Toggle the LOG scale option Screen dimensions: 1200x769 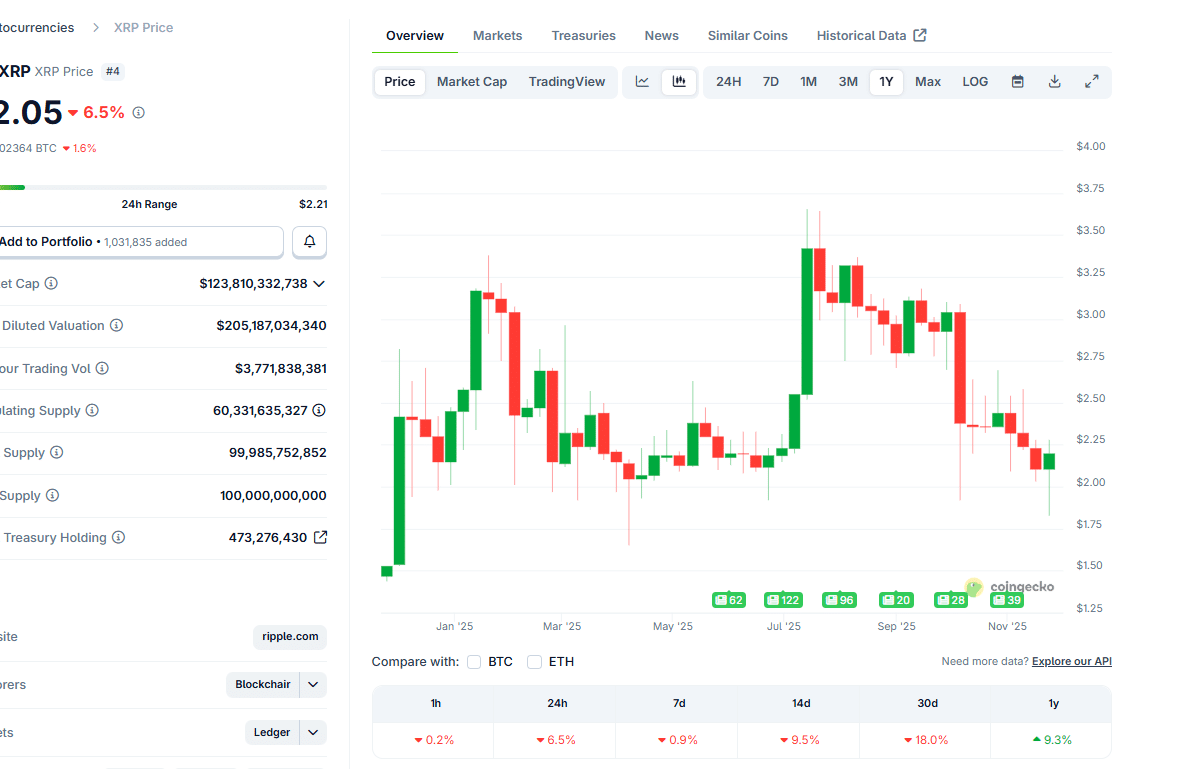[x=975, y=82]
